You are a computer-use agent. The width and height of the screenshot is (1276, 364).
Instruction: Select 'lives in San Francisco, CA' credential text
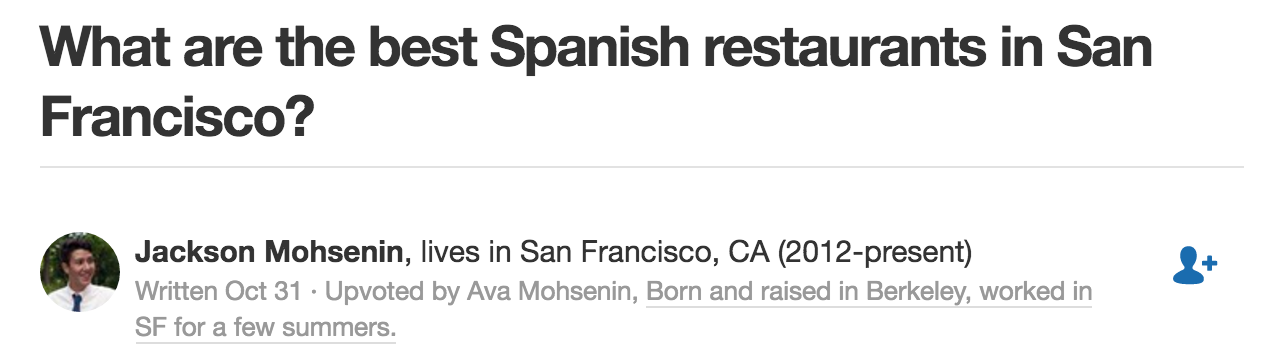coord(594,252)
